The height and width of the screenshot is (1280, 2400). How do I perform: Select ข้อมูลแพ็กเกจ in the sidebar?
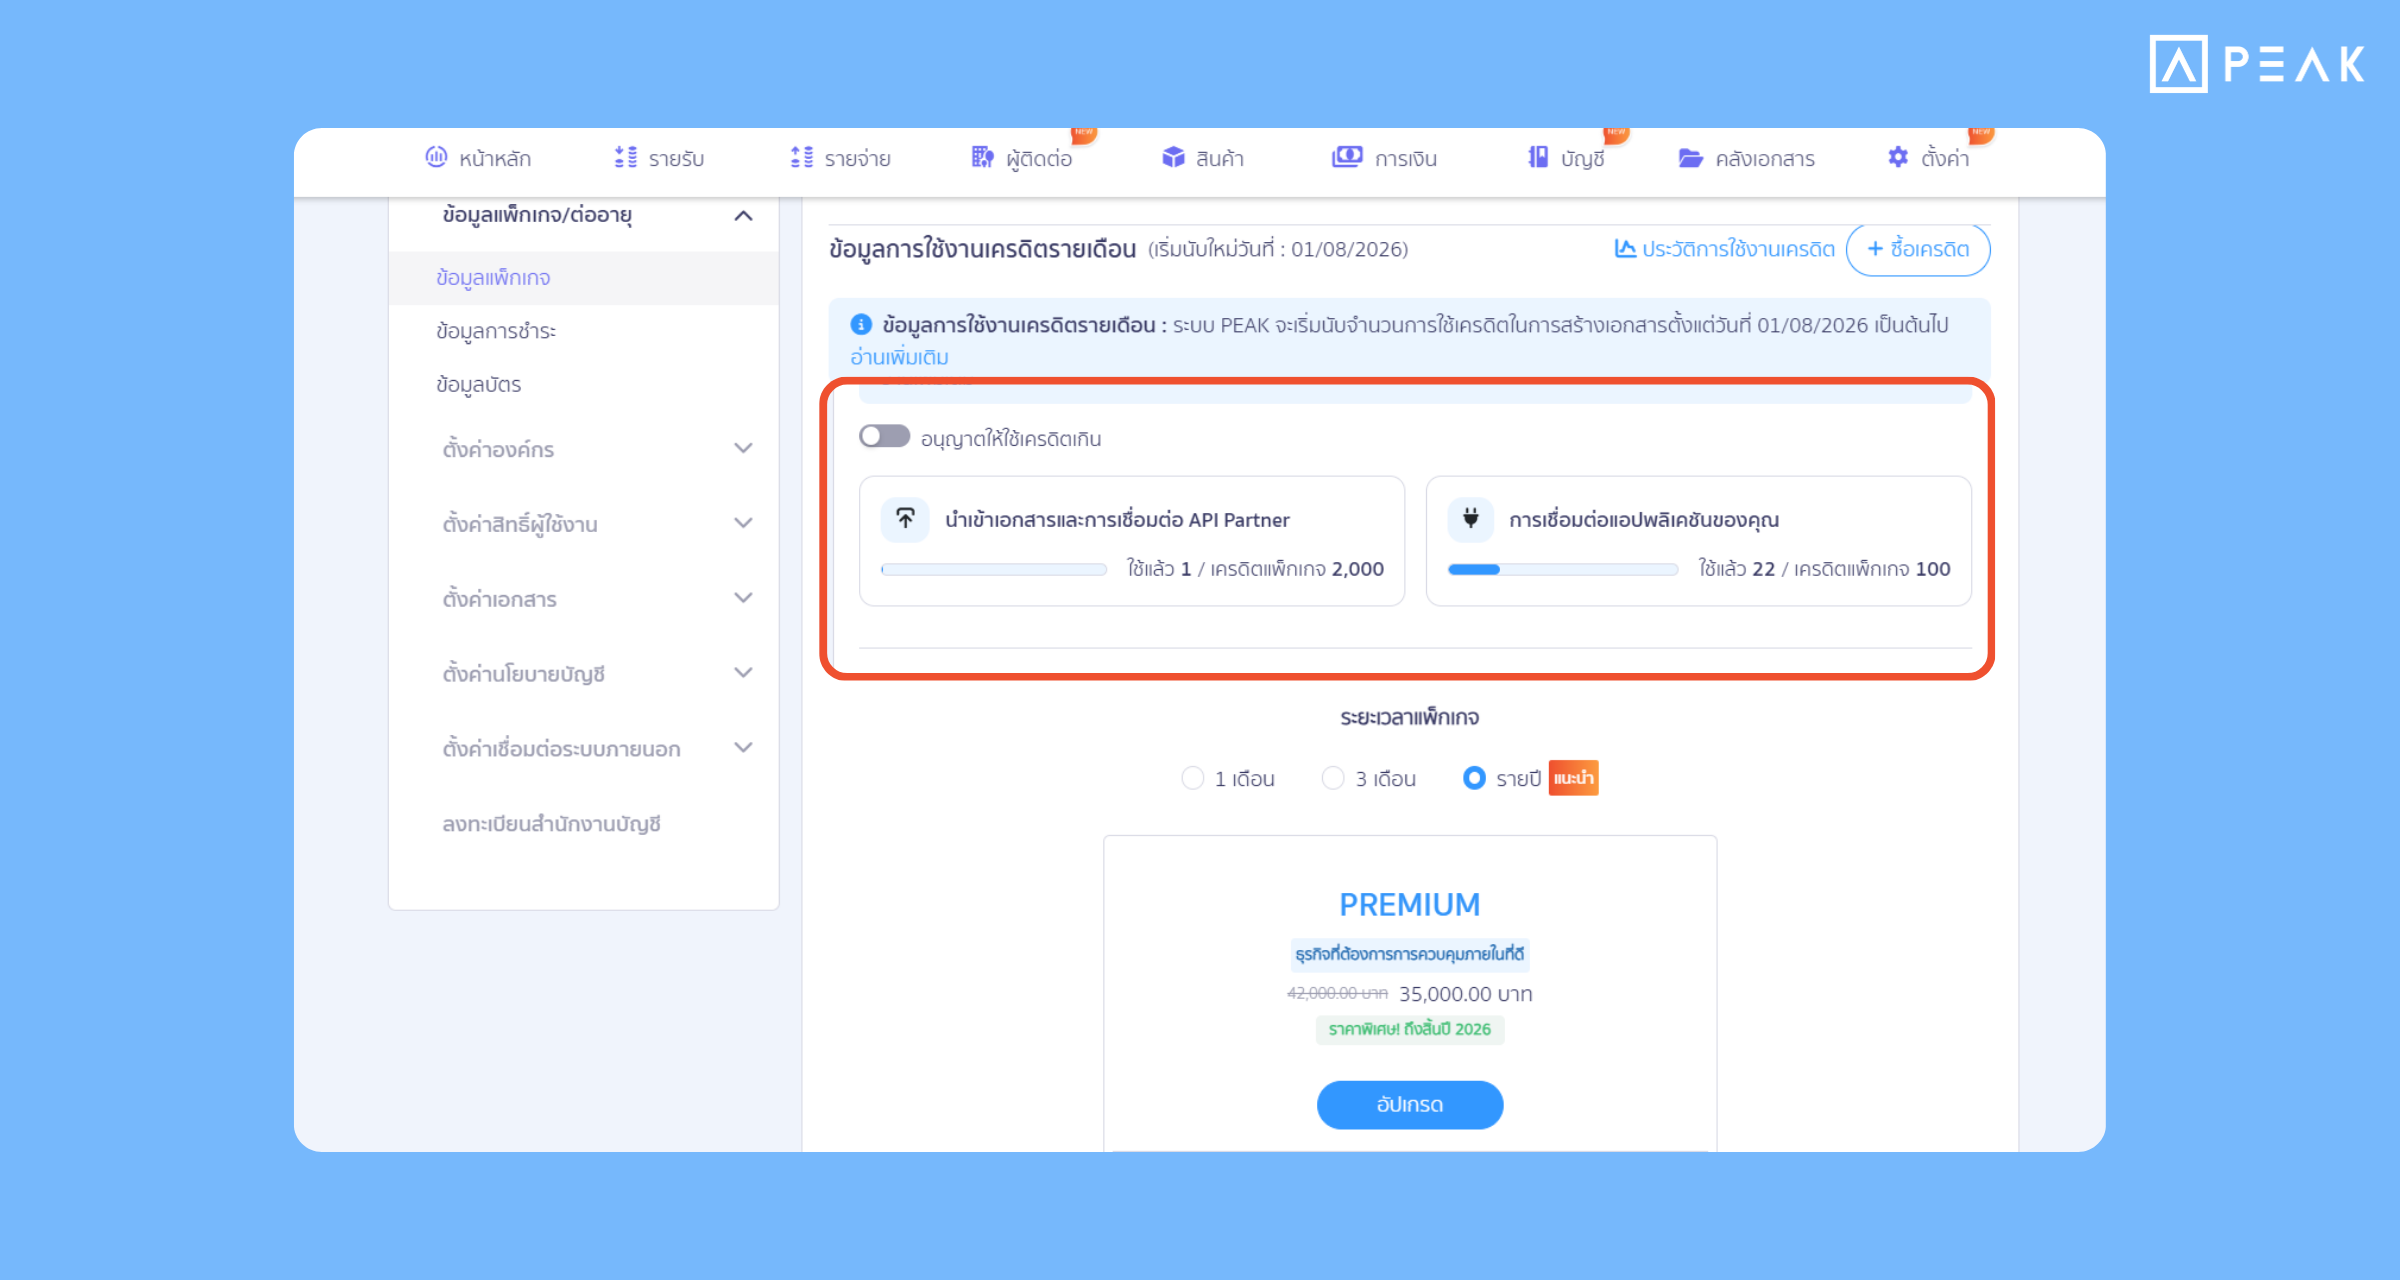(x=584, y=277)
